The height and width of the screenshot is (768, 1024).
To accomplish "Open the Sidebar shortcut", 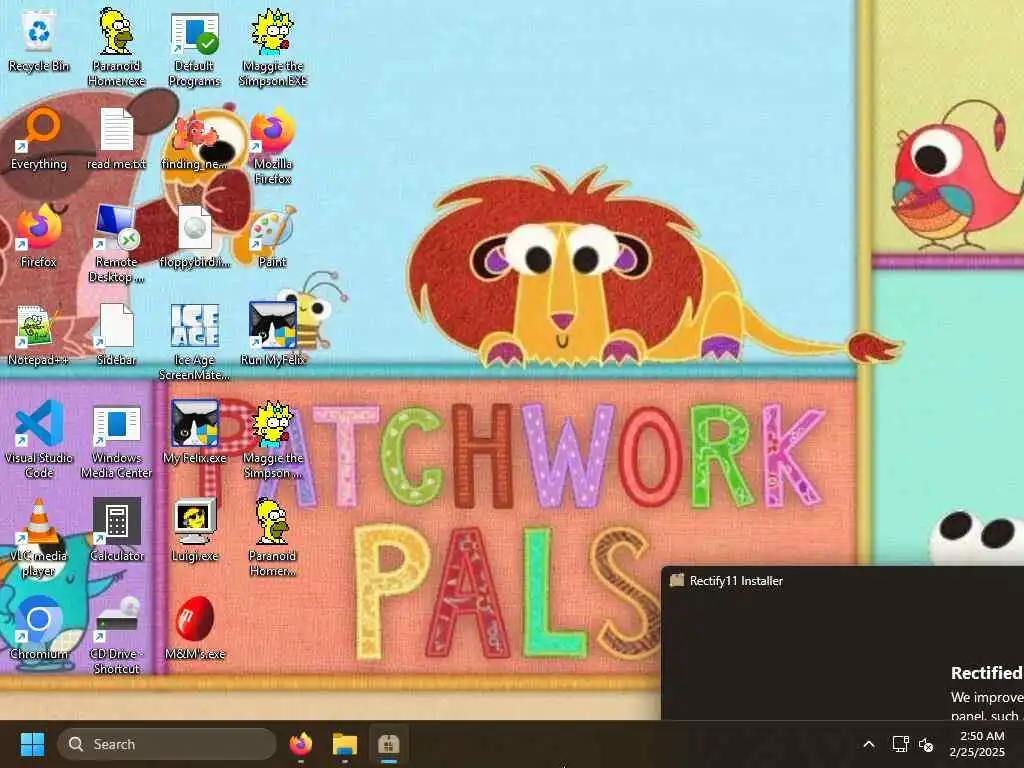I will (x=116, y=334).
